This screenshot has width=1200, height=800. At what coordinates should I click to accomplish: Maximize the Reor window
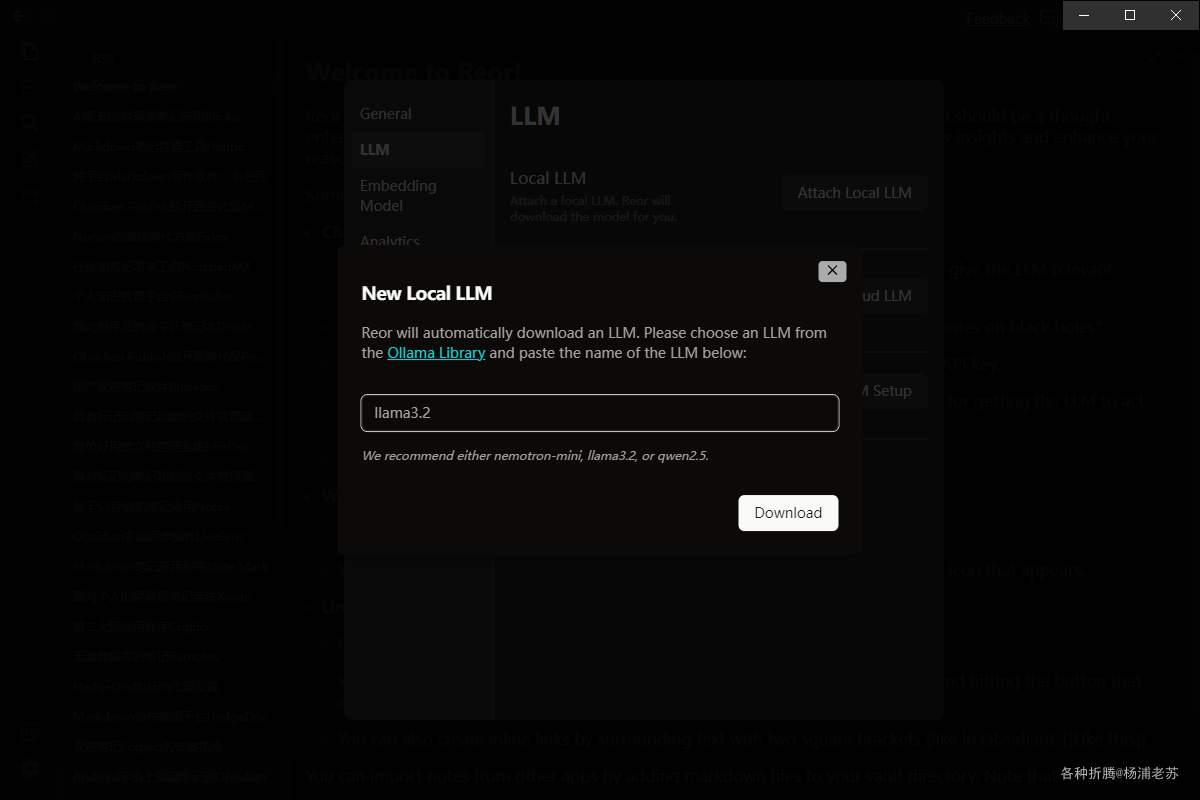coord(1130,15)
